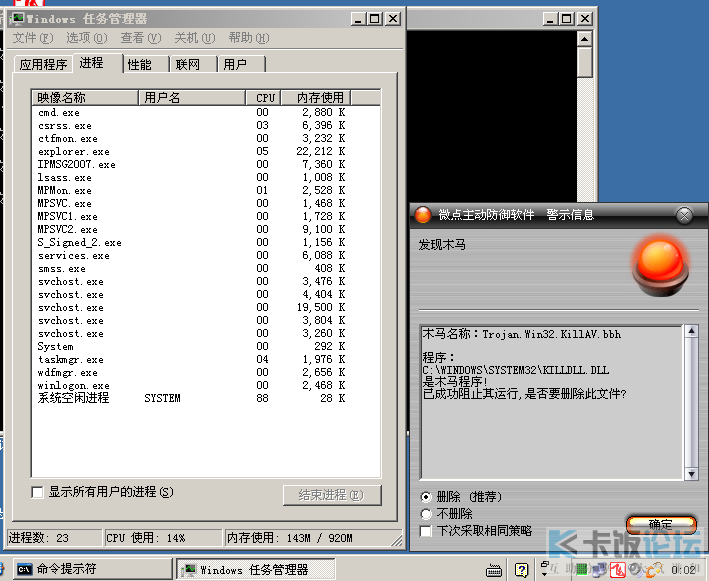Select the S_Signed_2.exe process row
This screenshot has width=709, height=581.
[x=206, y=243]
